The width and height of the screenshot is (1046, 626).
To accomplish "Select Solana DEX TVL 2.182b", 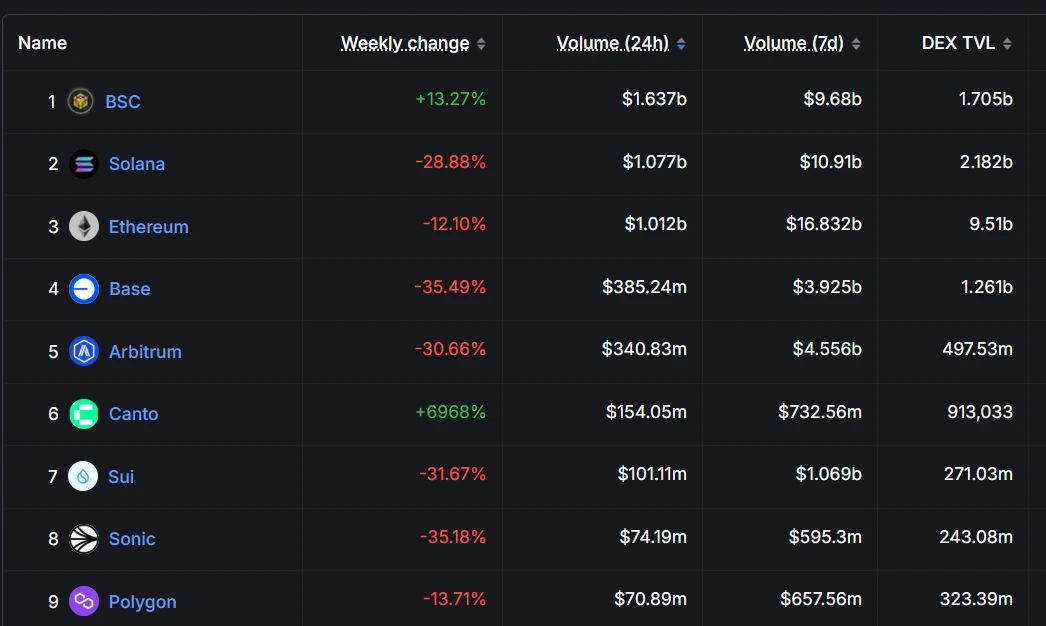I will point(986,162).
